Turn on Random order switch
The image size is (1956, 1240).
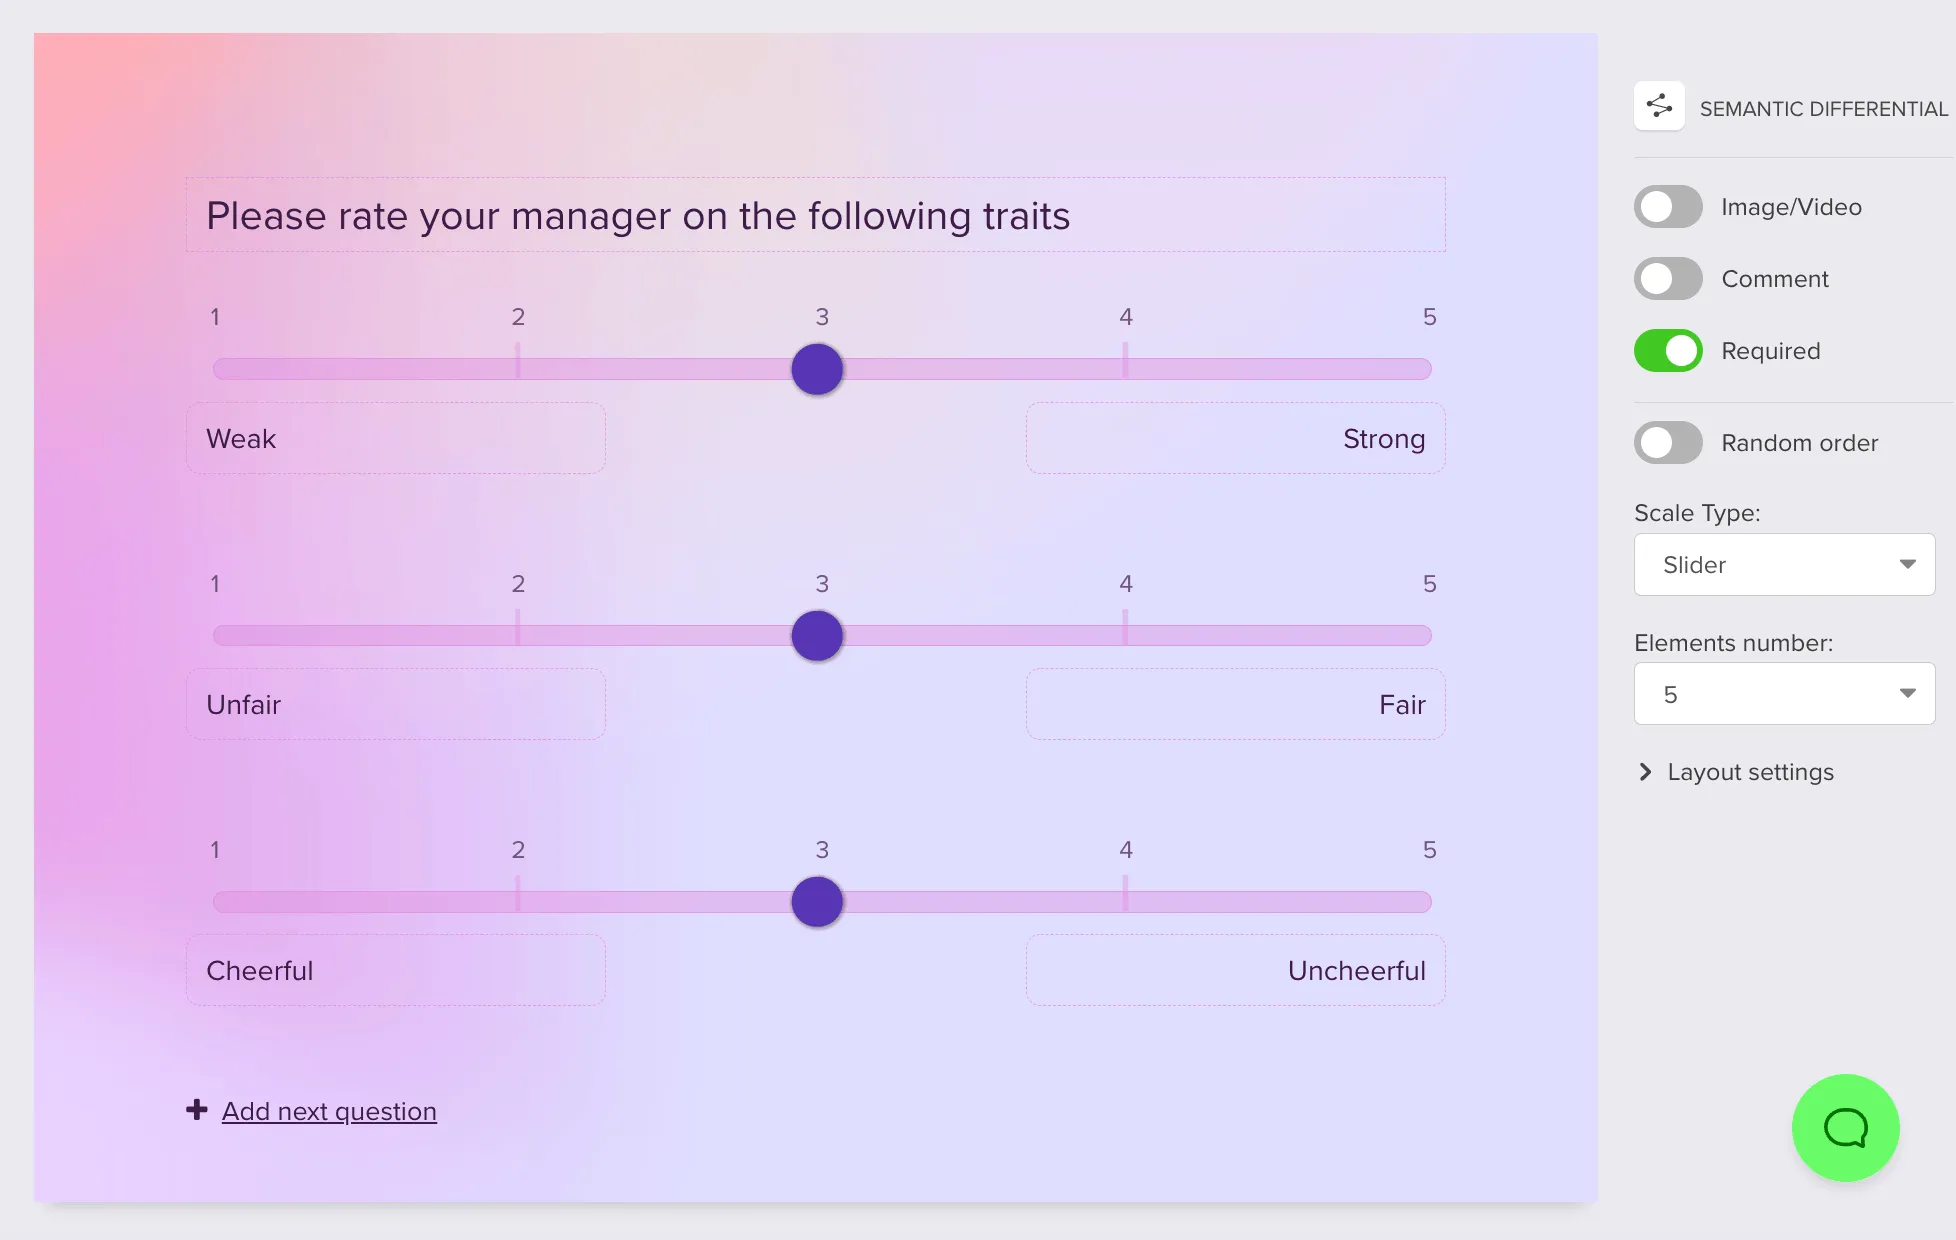tap(1668, 443)
